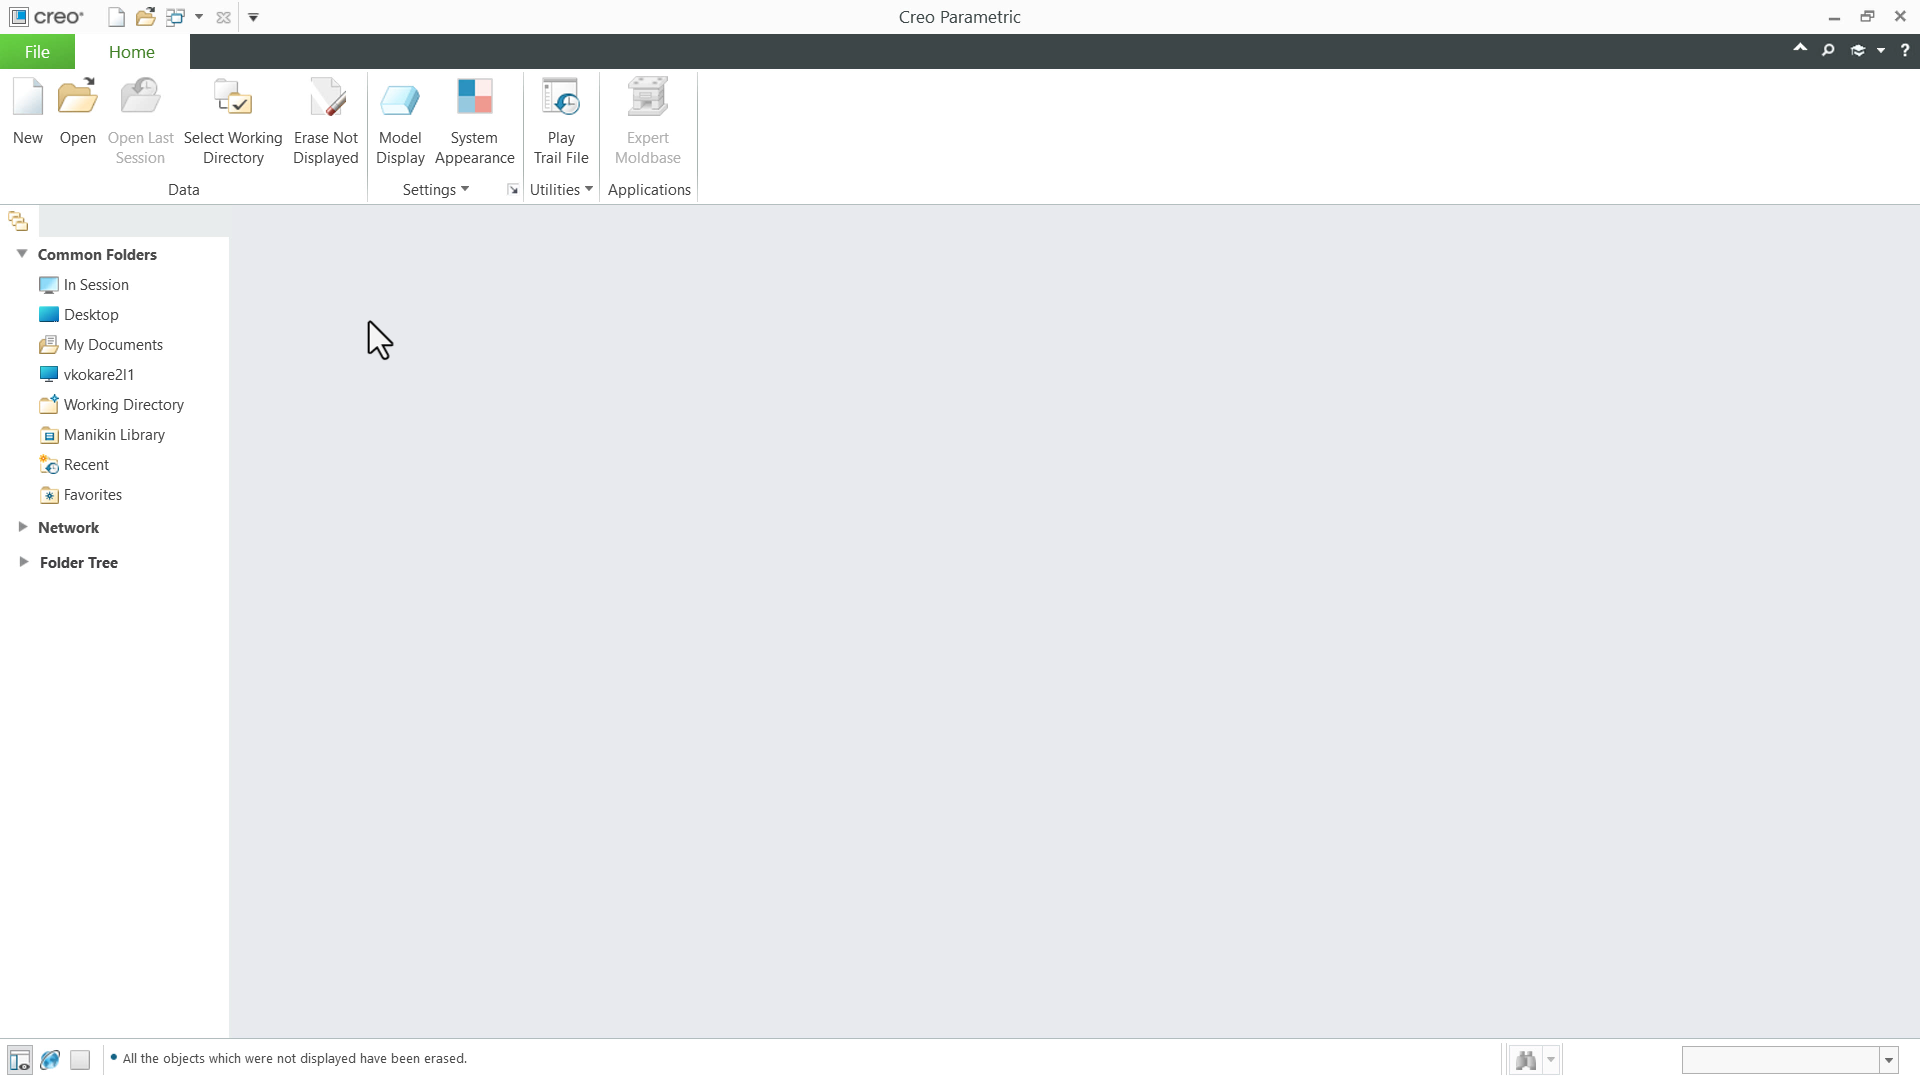Screen dimensions: 1920x1080
Task: Open the selection filter combo box
Action: (1790, 1060)
